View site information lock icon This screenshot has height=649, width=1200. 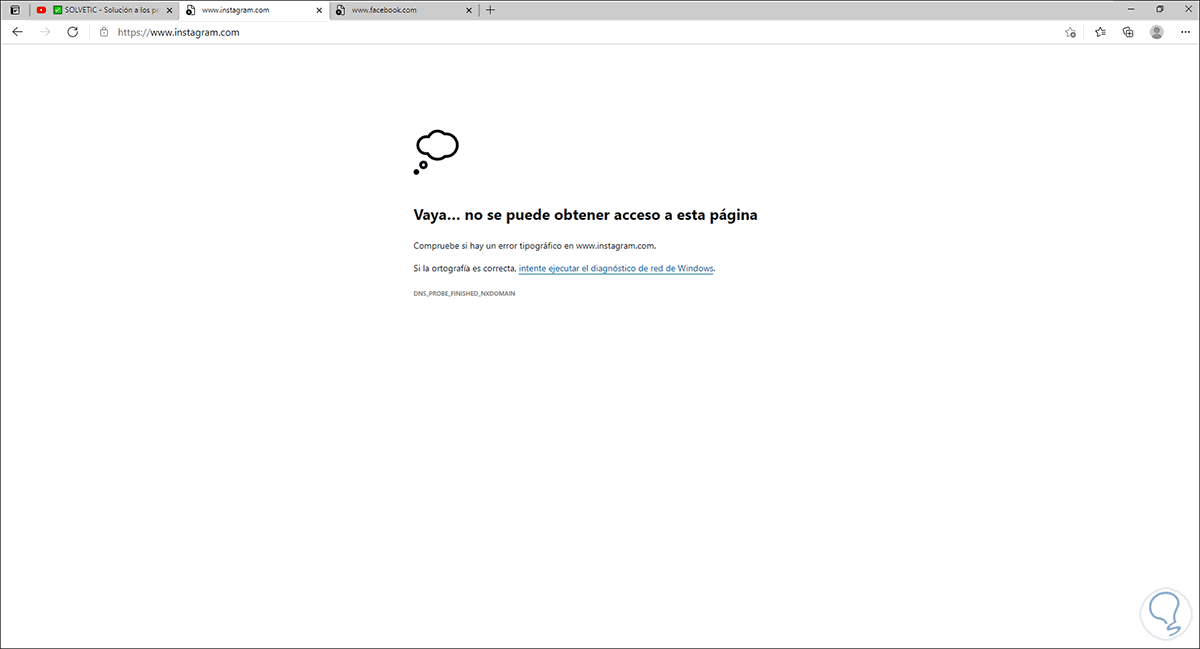(x=104, y=32)
